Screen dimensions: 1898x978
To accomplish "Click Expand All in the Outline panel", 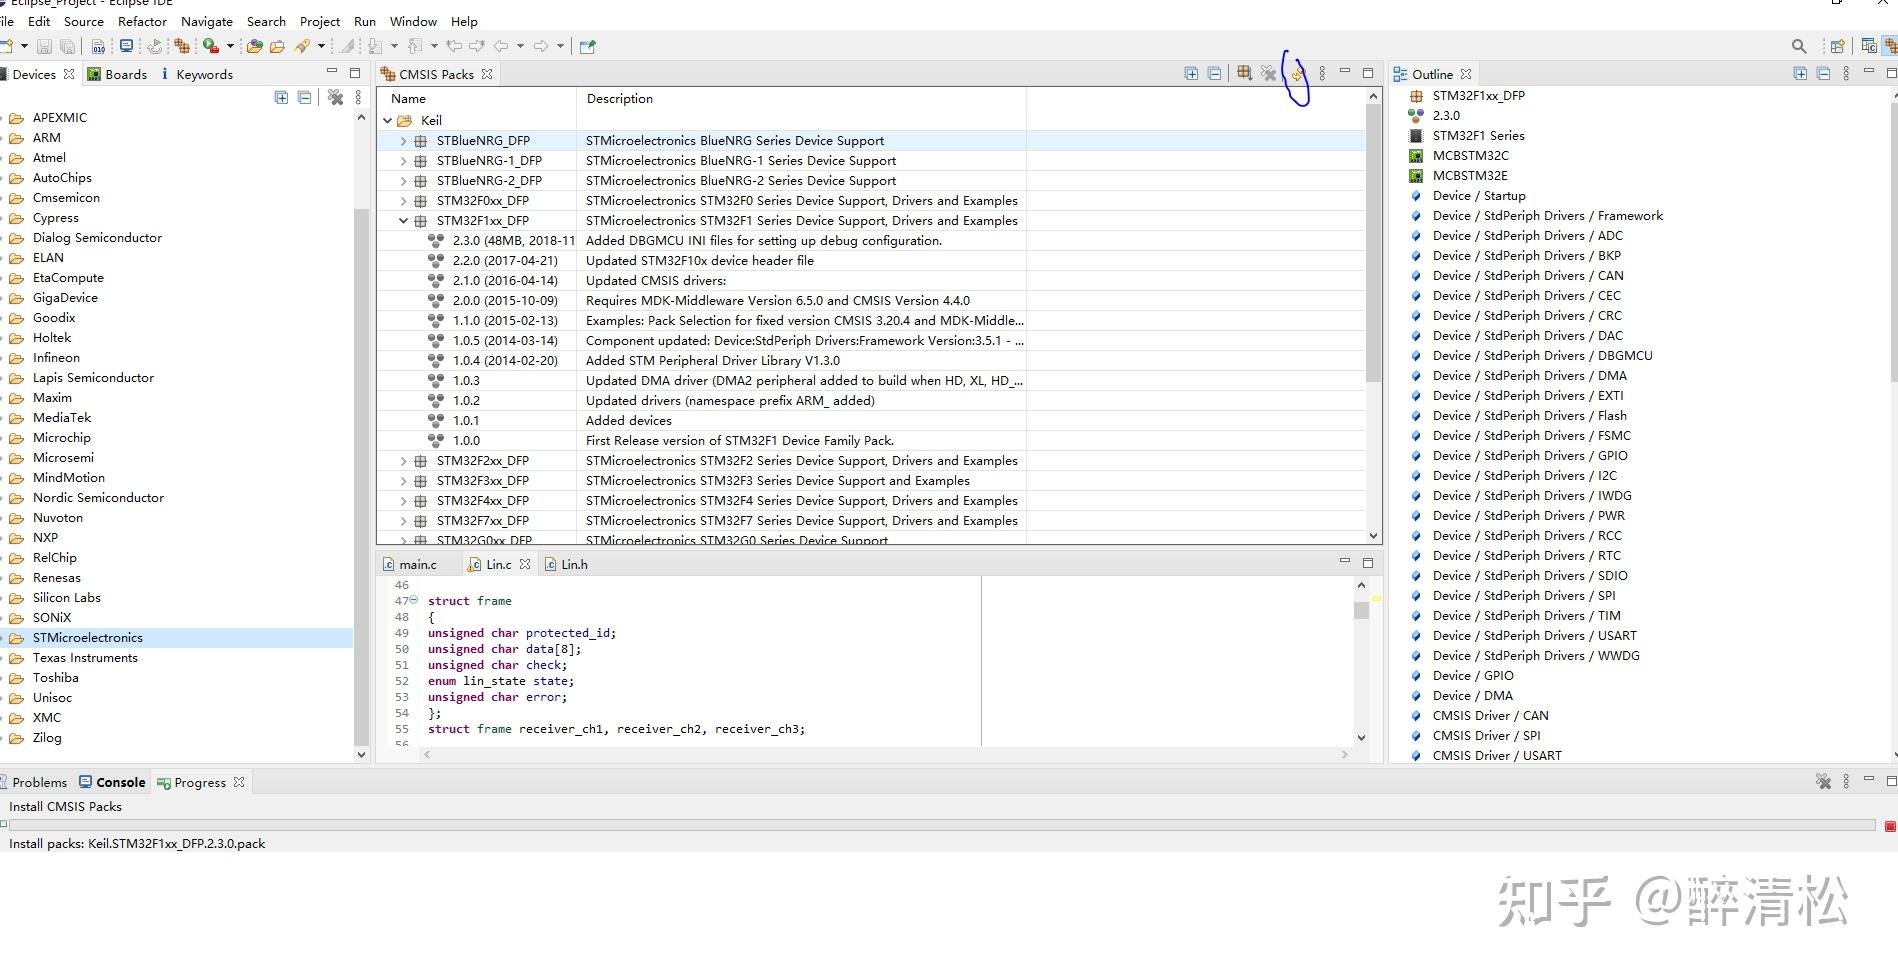I will coord(1800,74).
